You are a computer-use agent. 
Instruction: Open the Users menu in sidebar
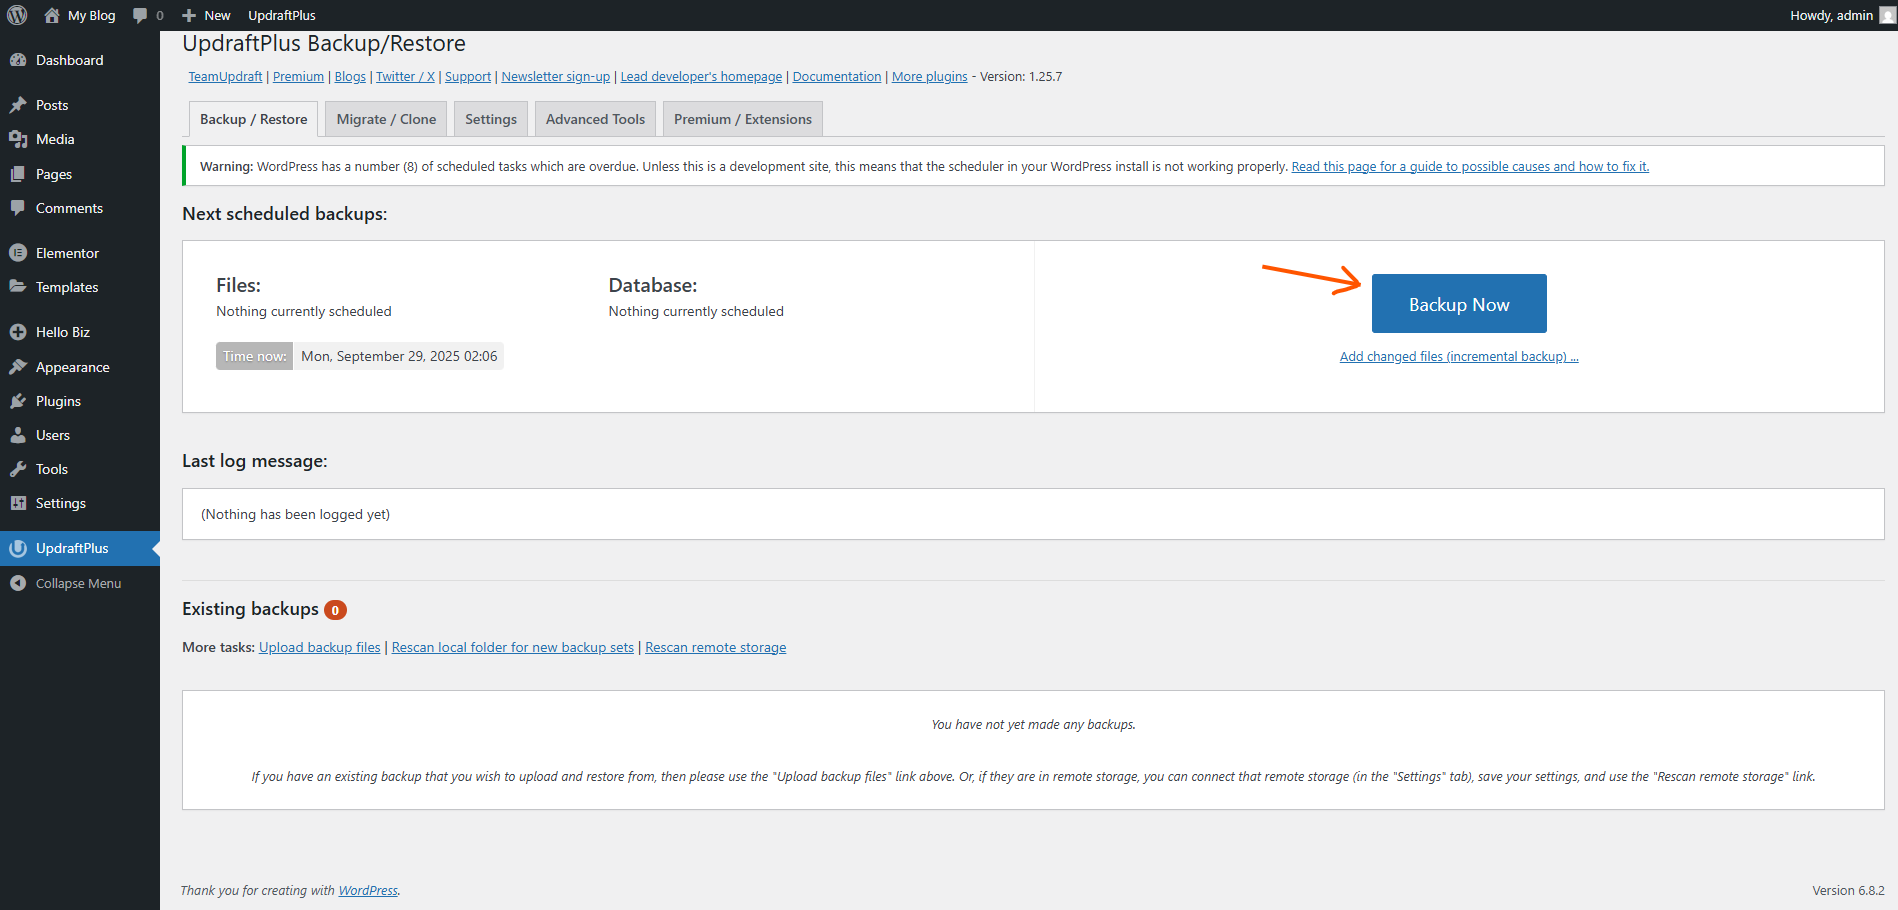pos(53,435)
